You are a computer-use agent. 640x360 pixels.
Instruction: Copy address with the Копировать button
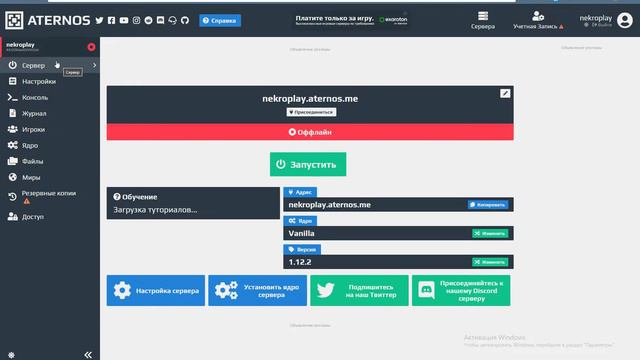(488, 204)
